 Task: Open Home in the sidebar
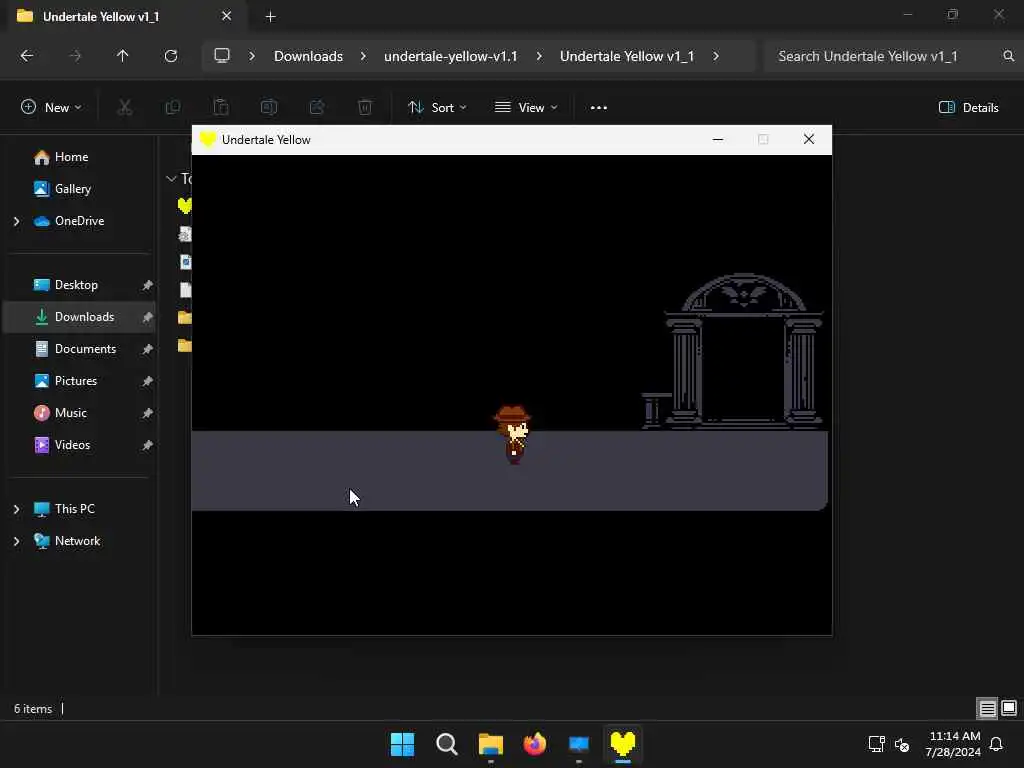click(72, 157)
